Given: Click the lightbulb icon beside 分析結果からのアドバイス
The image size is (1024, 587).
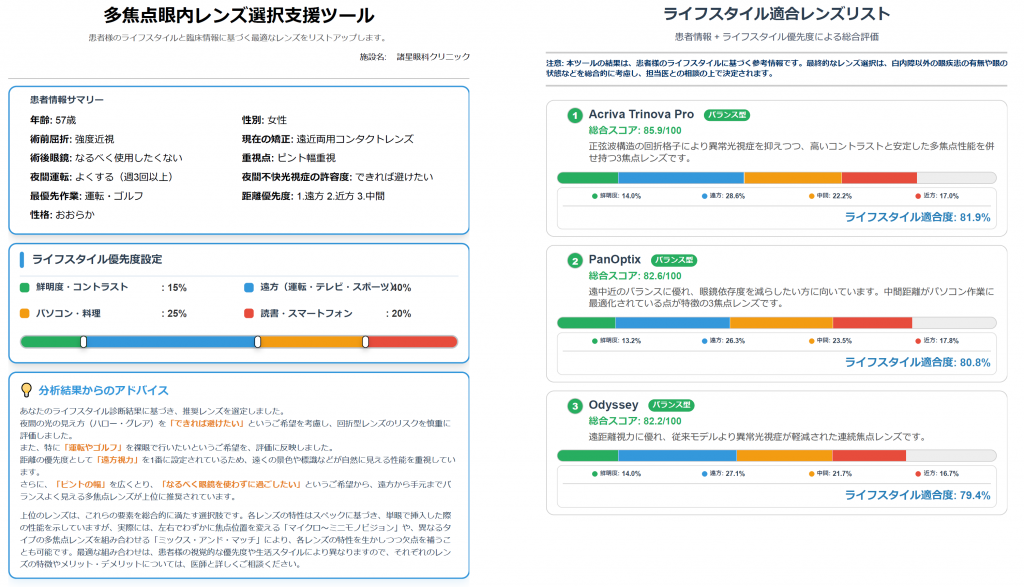Looking at the screenshot, I should click(27, 390).
